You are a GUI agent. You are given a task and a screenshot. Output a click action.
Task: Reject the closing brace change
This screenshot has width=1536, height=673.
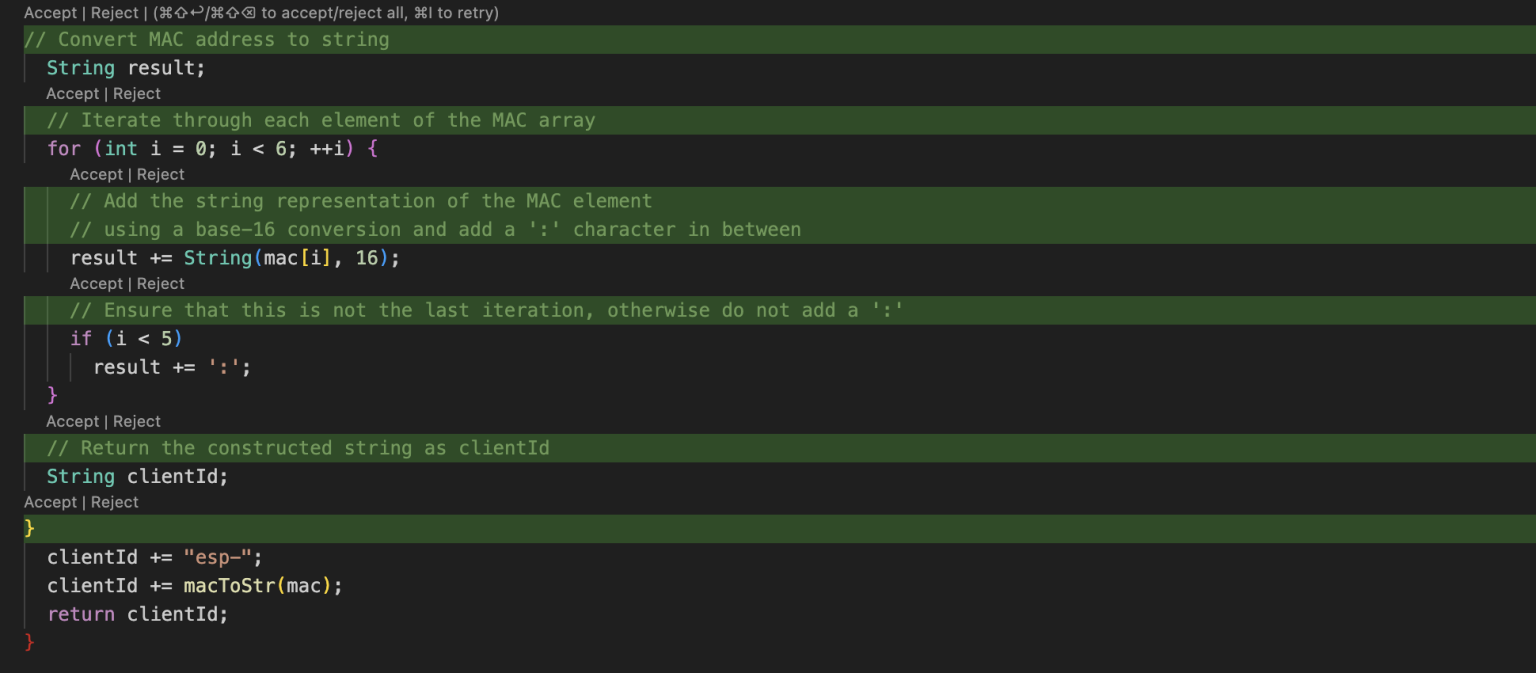(x=114, y=501)
